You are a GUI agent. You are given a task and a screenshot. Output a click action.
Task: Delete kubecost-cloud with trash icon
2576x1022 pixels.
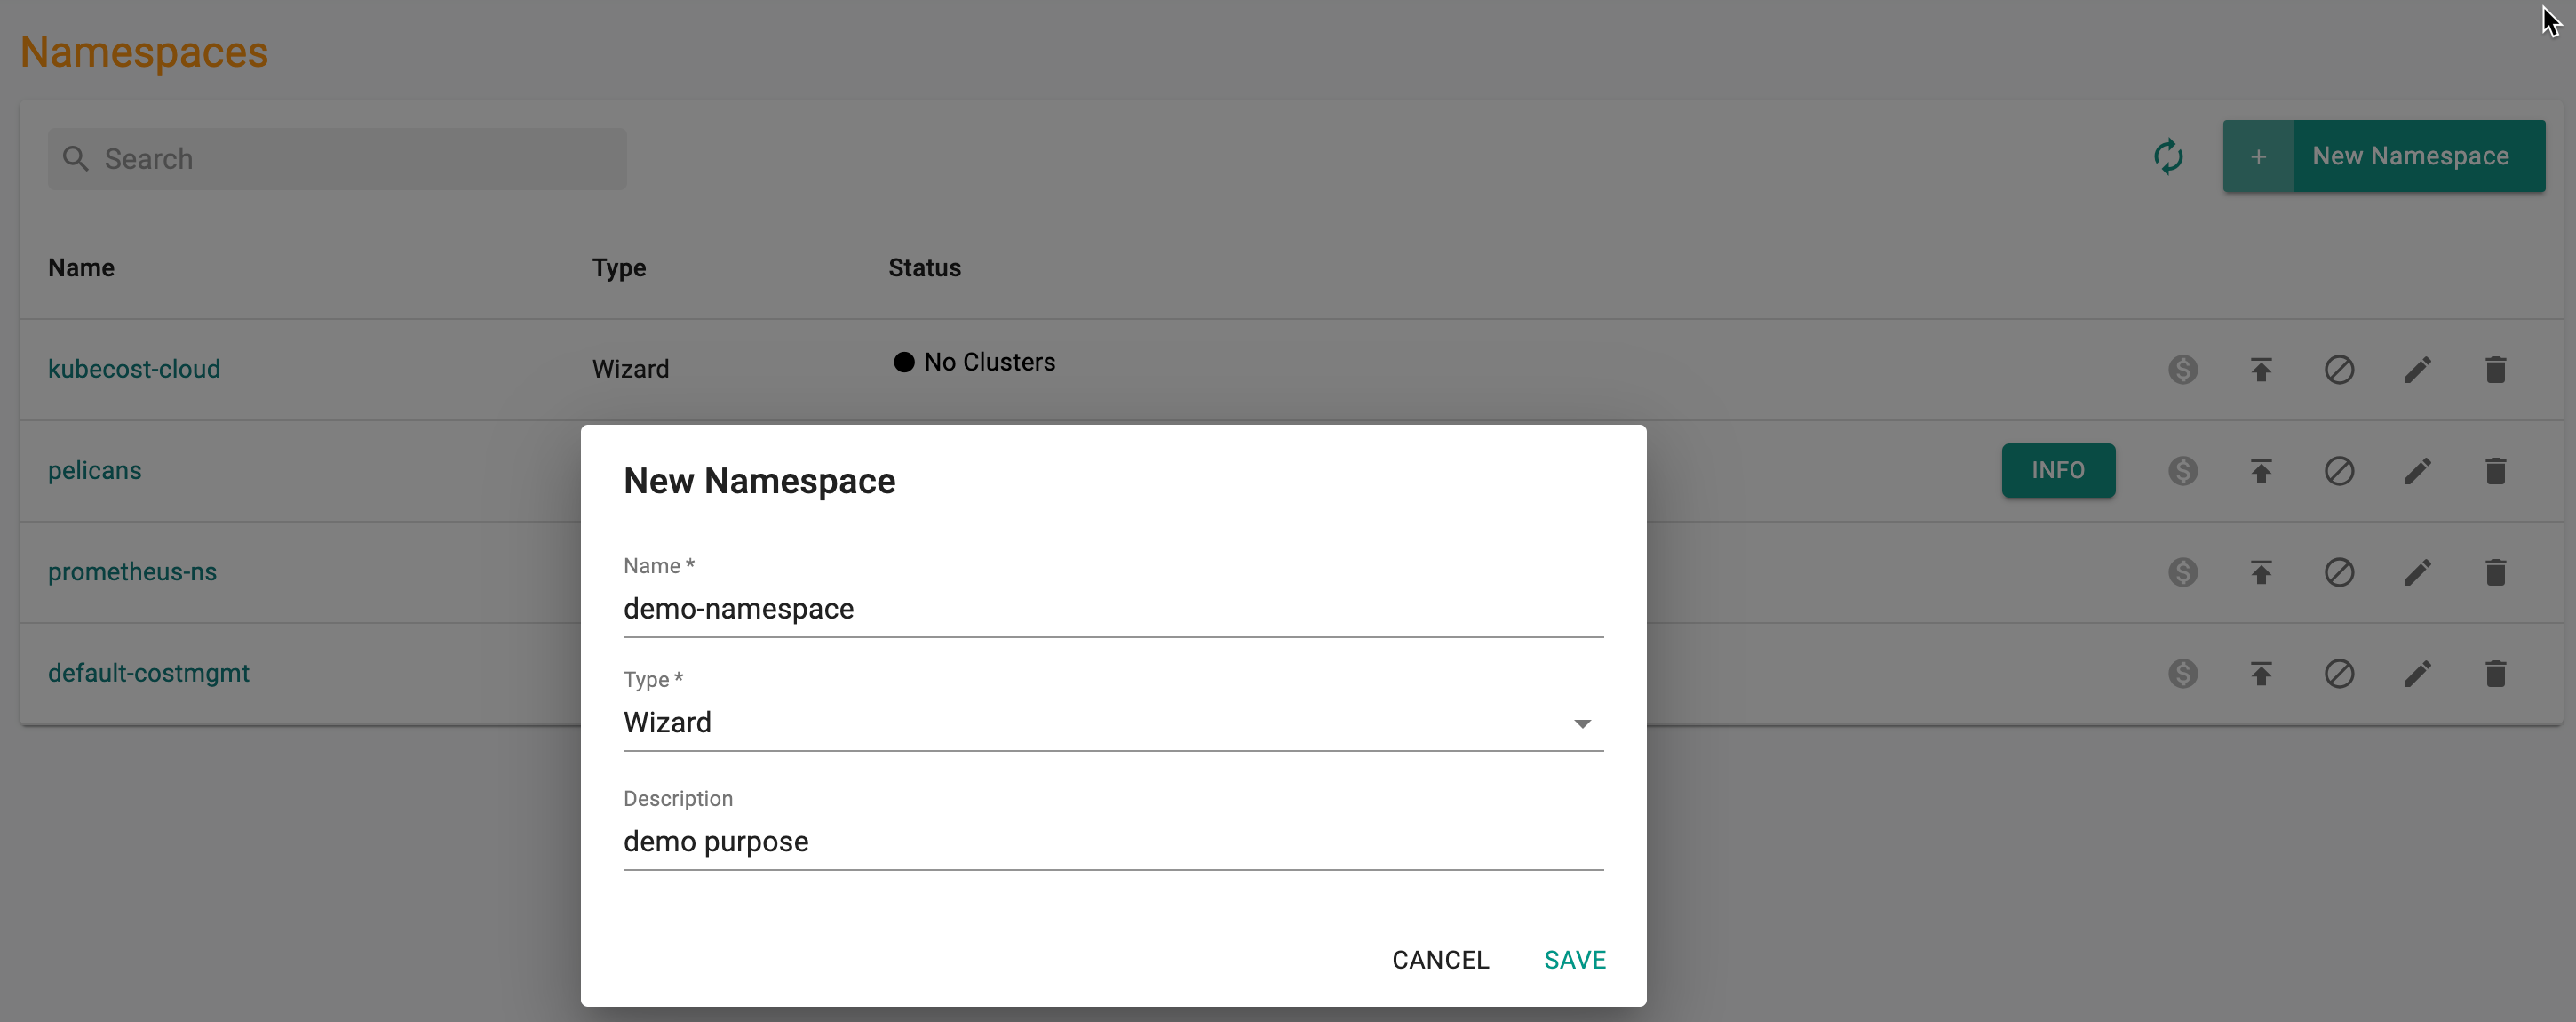(2496, 370)
